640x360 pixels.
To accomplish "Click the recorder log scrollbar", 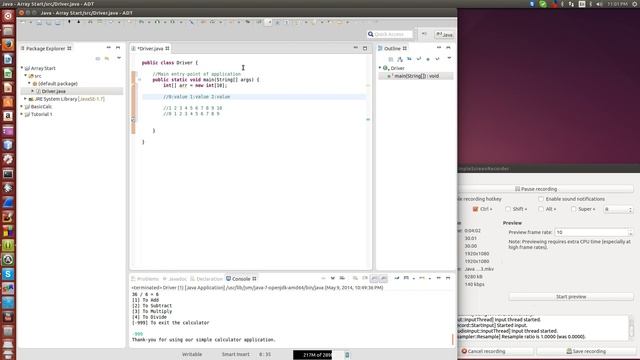I will (x=631, y=328).
